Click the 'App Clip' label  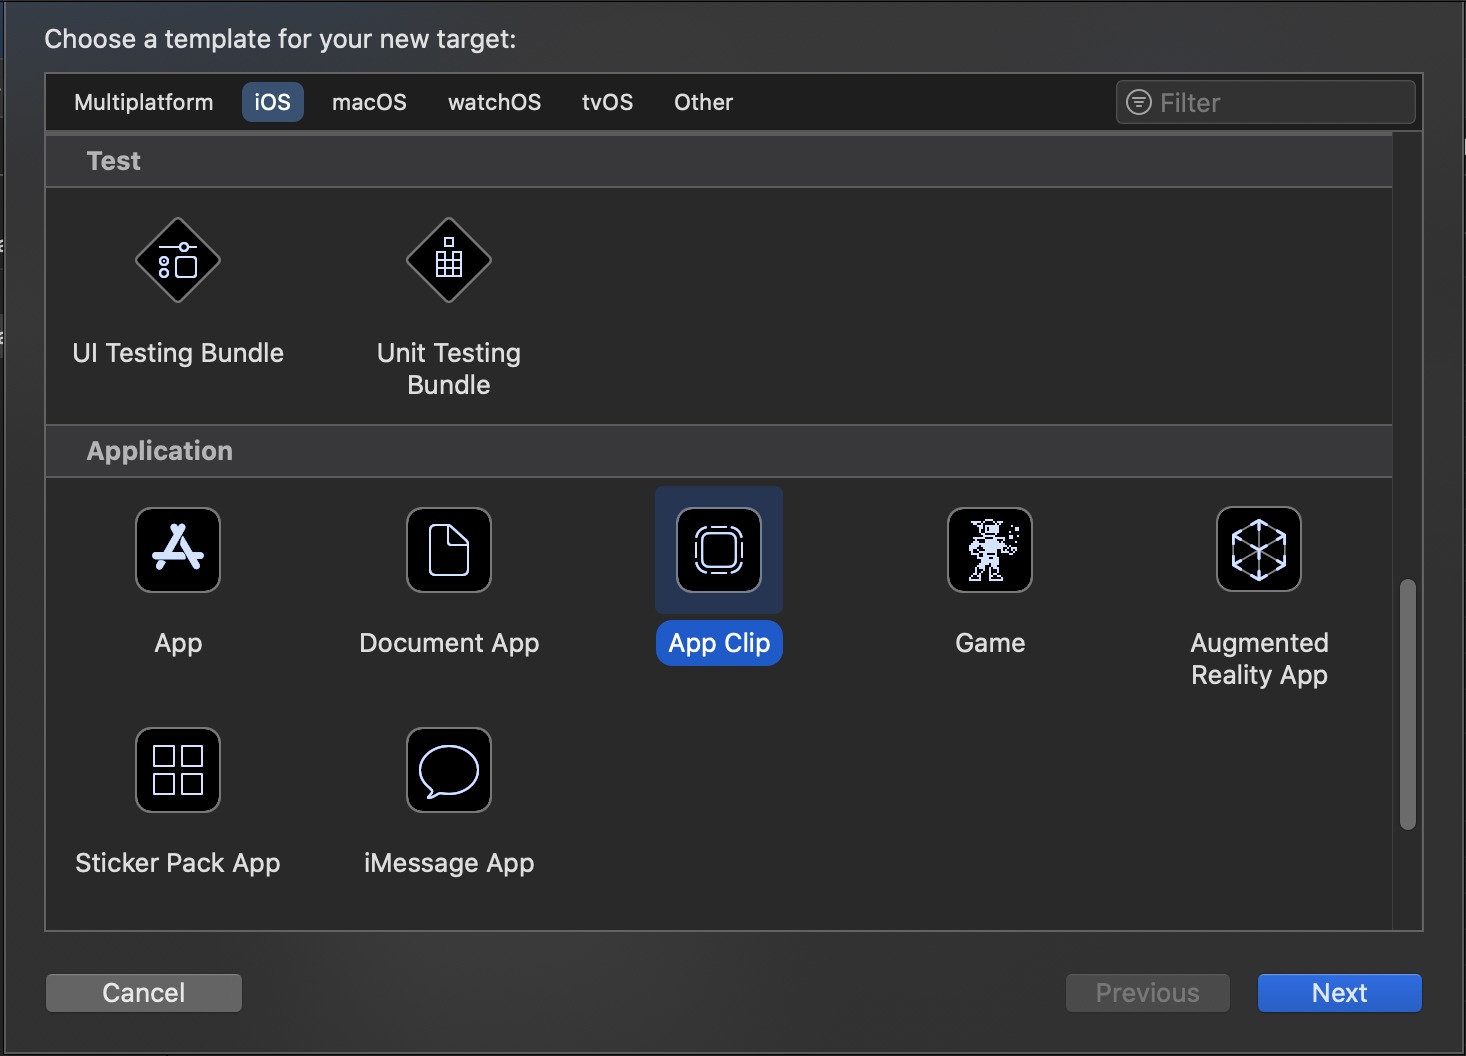[x=719, y=643]
